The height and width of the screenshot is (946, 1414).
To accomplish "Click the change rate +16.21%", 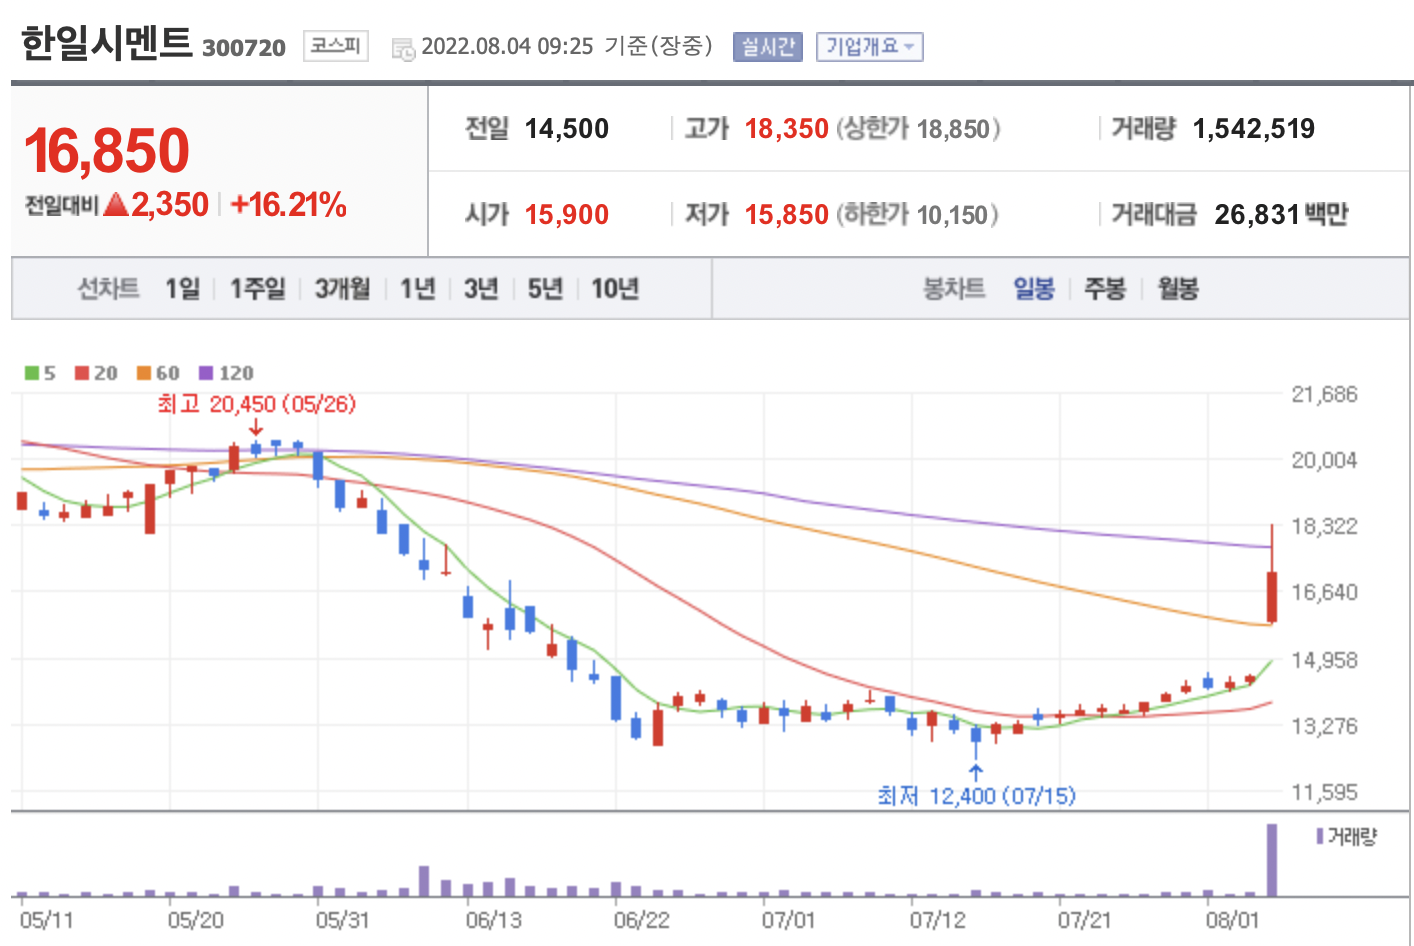I will [x=288, y=205].
